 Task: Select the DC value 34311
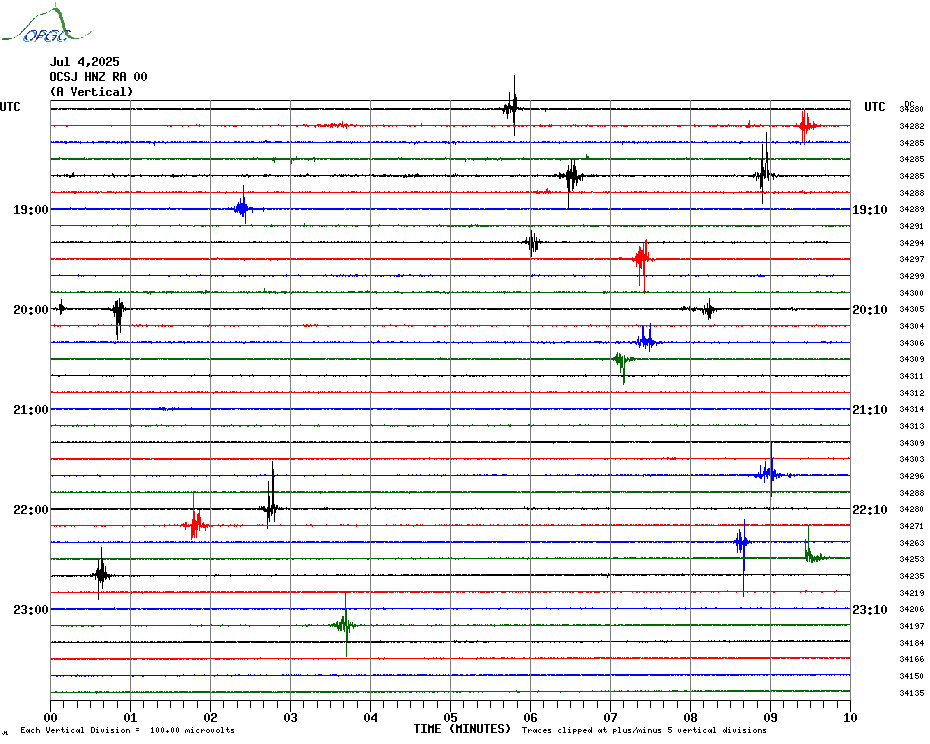[912, 376]
